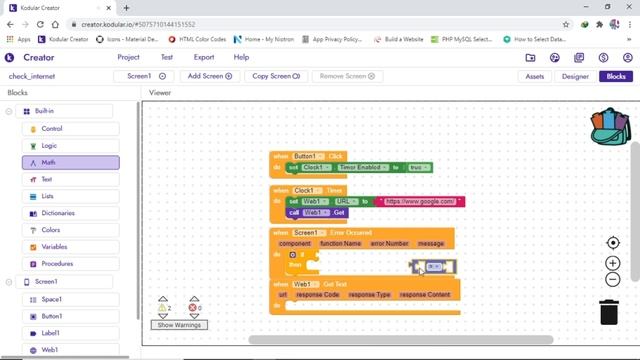
Task: Zoom out the blocks workspace
Action: [613, 280]
